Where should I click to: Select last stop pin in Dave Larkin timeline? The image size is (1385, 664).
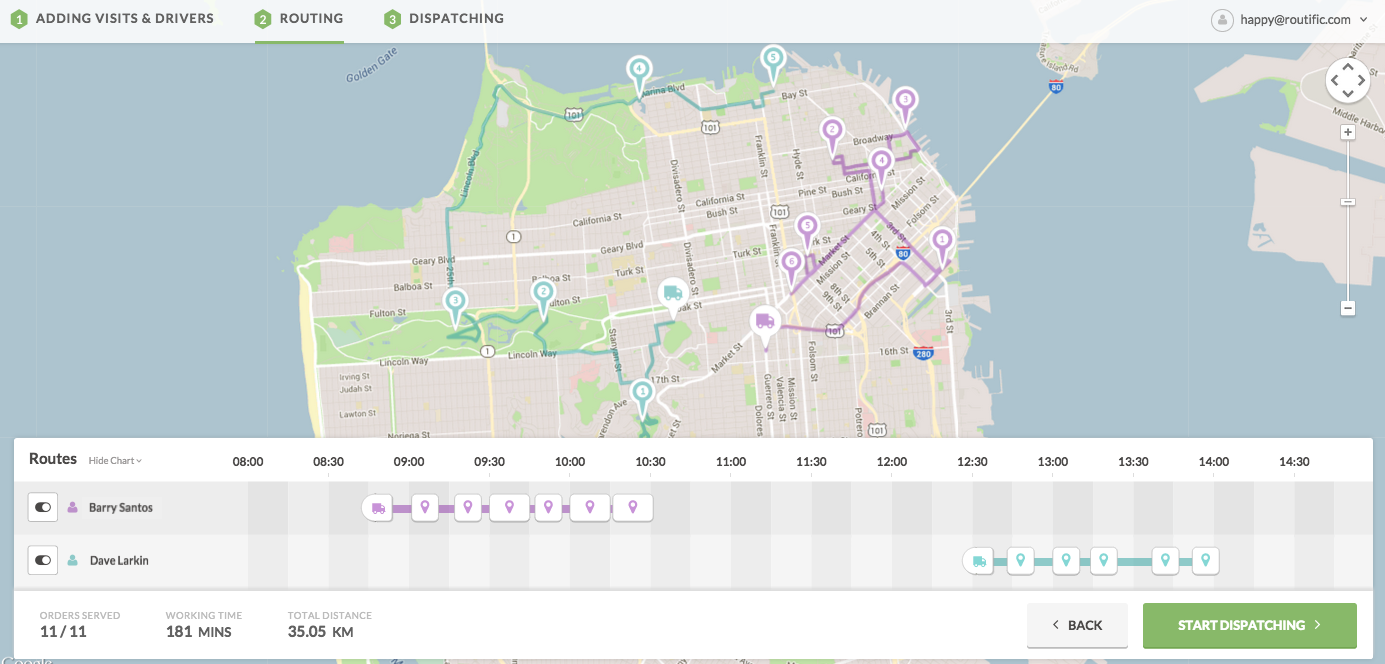pos(1206,561)
